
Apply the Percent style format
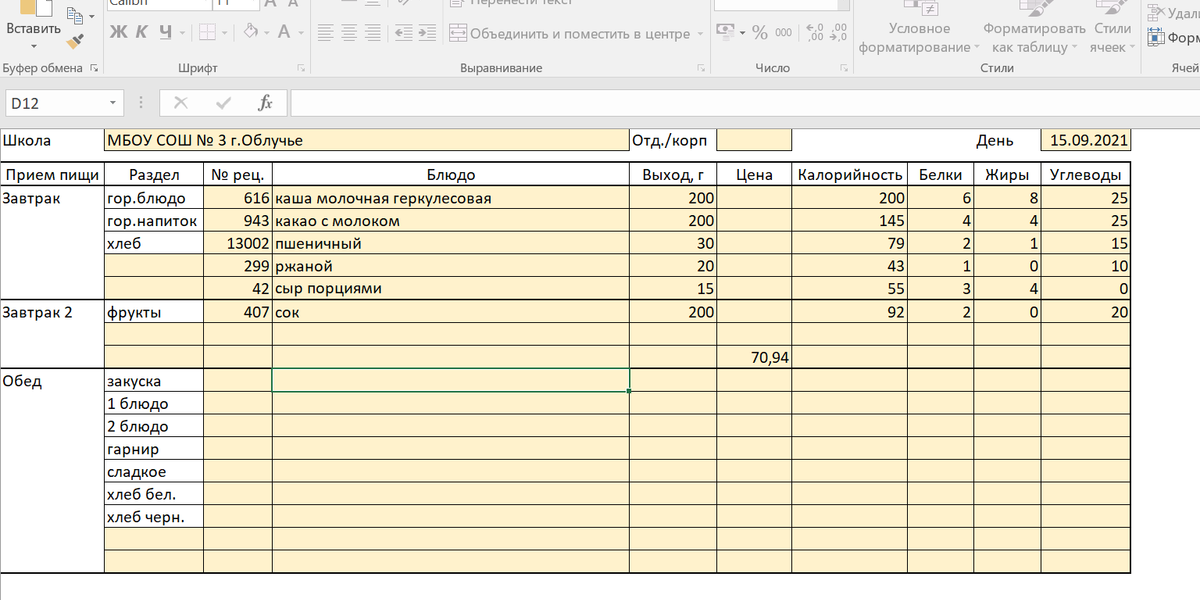pos(760,33)
